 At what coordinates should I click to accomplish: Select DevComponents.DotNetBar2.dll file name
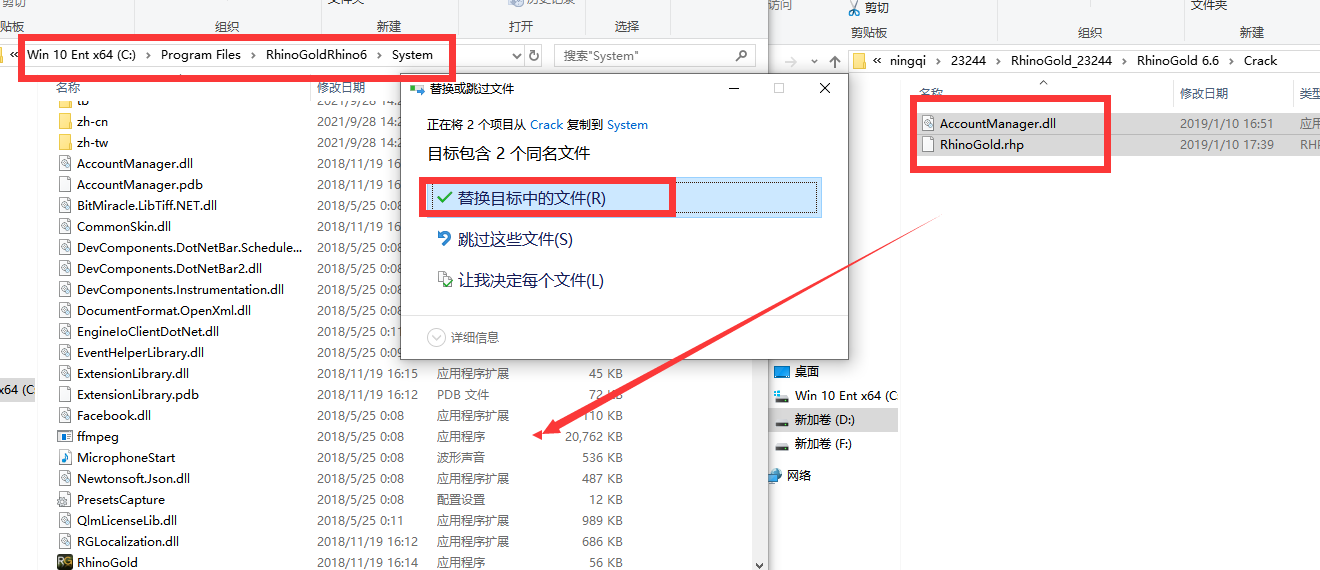pos(169,269)
